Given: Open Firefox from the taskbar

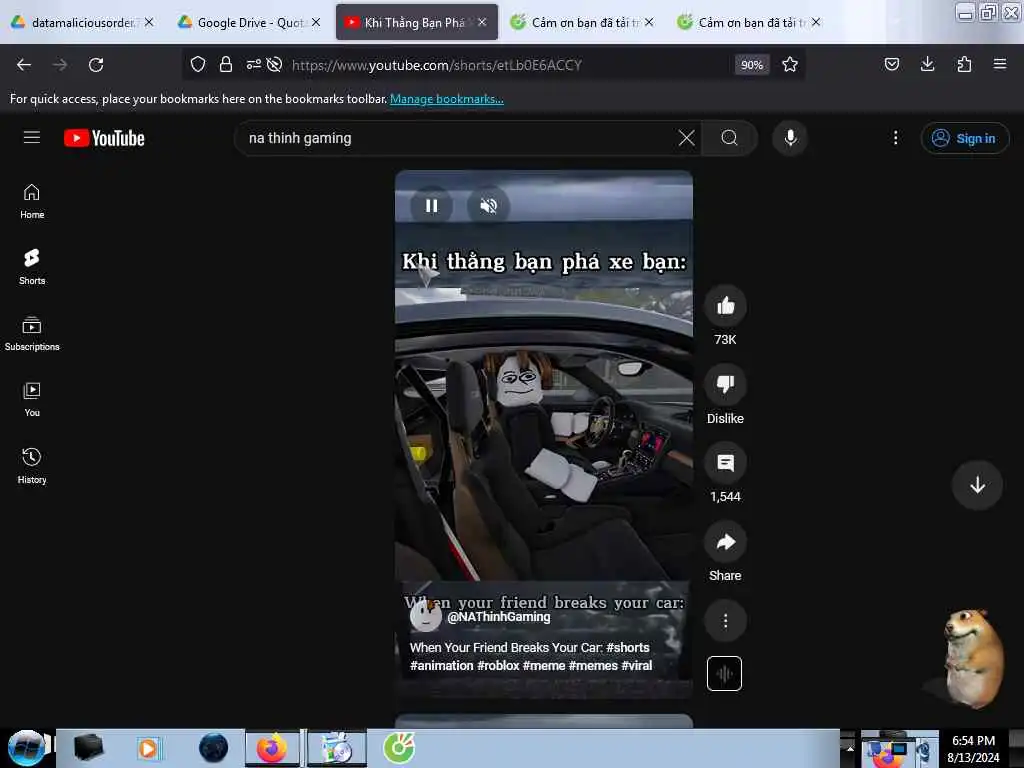Looking at the screenshot, I should pyautogui.click(x=272, y=748).
